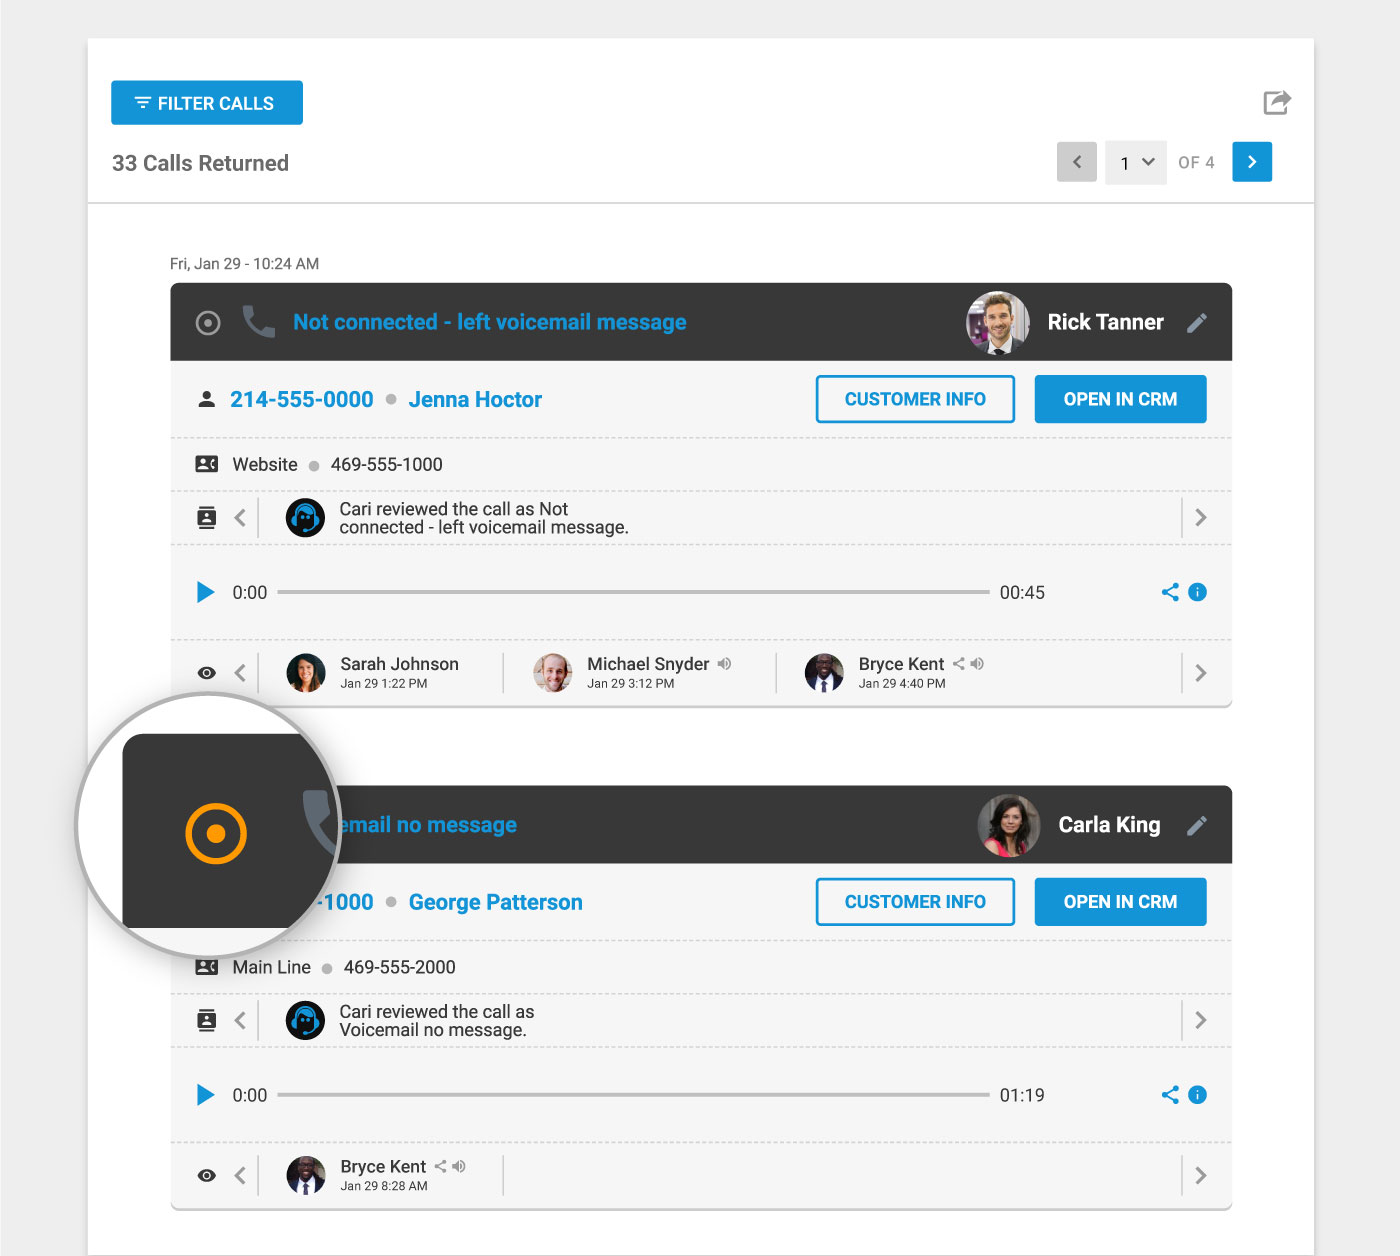Go to previous page of calls

point(1077,162)
